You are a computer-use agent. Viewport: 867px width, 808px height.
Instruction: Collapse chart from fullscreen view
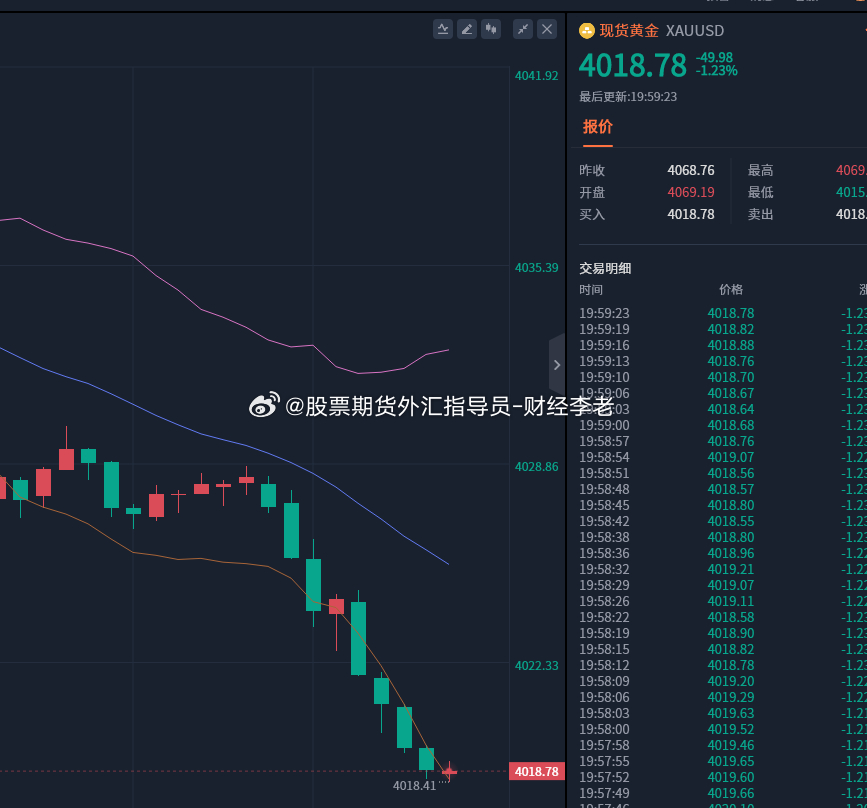[x=523, y=29]
